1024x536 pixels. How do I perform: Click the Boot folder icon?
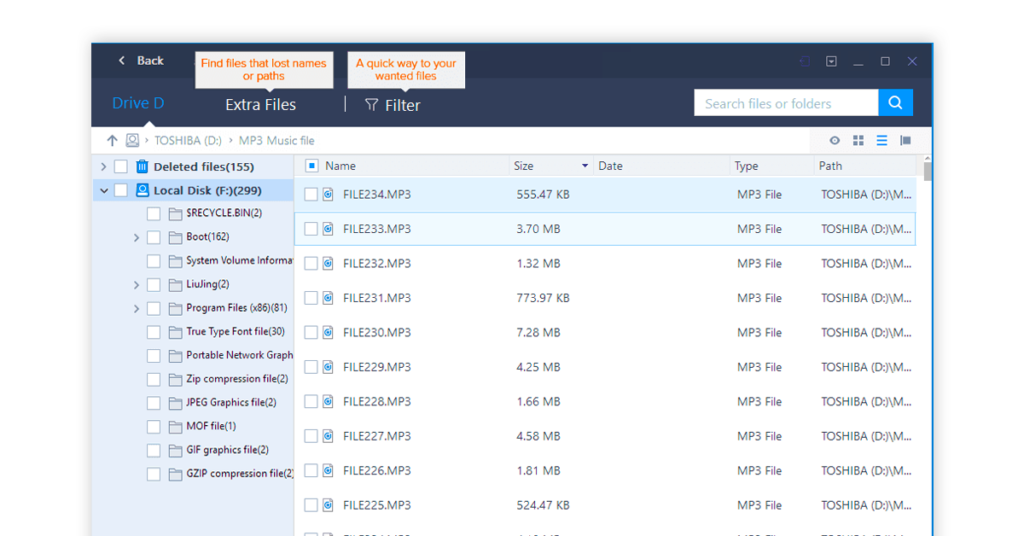[175, 237]
